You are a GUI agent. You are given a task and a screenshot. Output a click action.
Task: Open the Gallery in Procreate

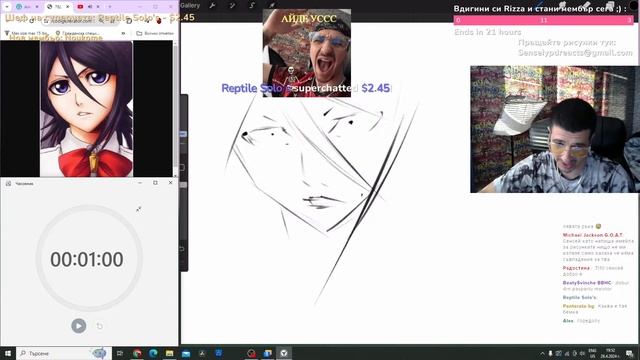190,5
